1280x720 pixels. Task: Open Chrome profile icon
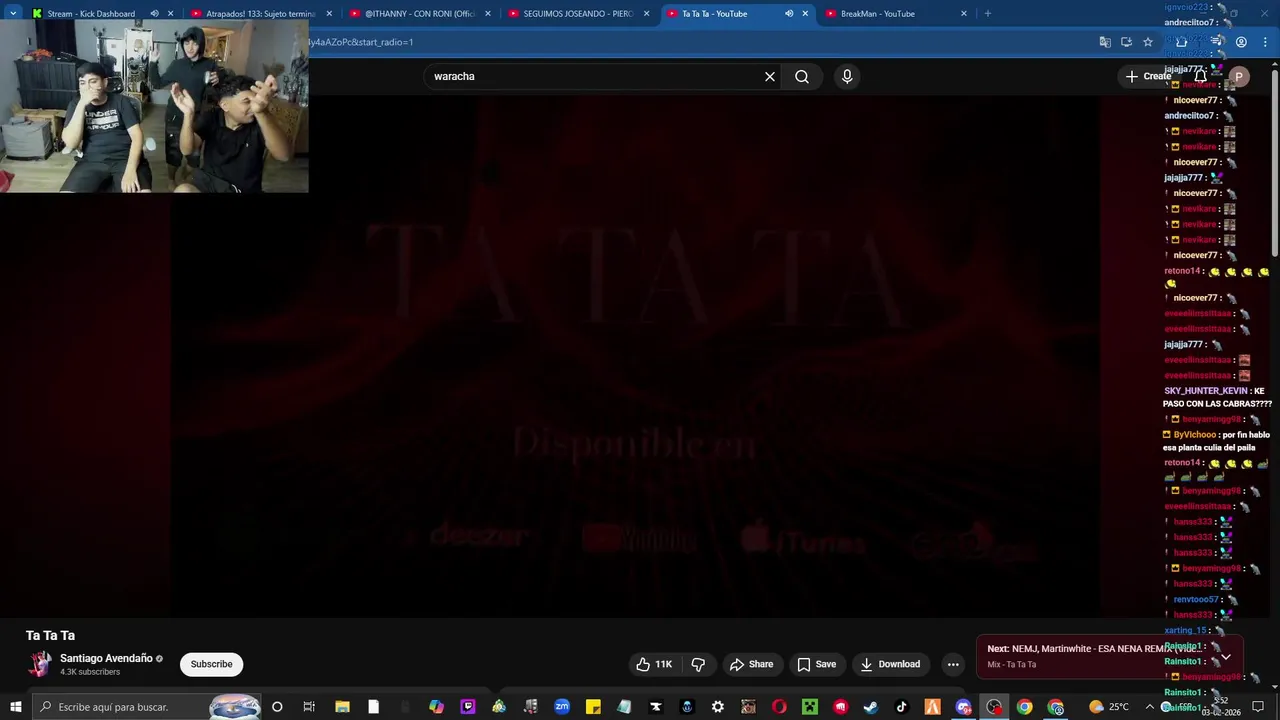[x=1241, y=42]
